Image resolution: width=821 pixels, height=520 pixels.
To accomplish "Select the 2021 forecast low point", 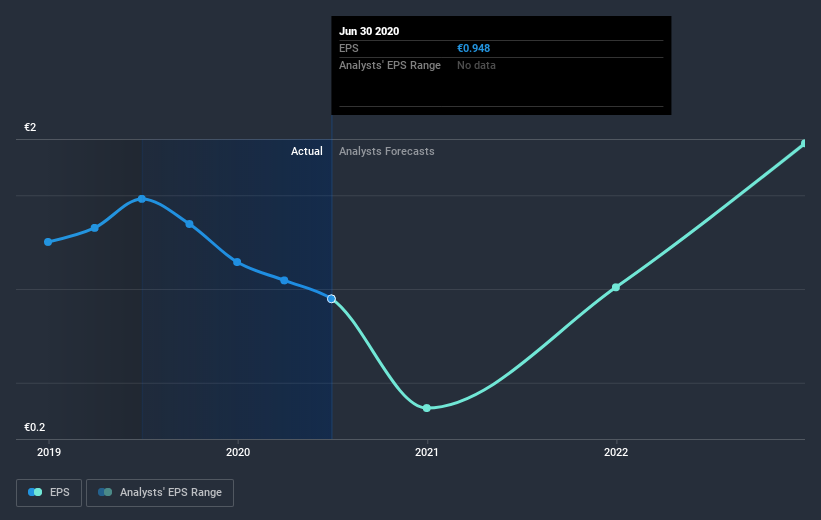I will pyautogui.click(x=427, y=408).
